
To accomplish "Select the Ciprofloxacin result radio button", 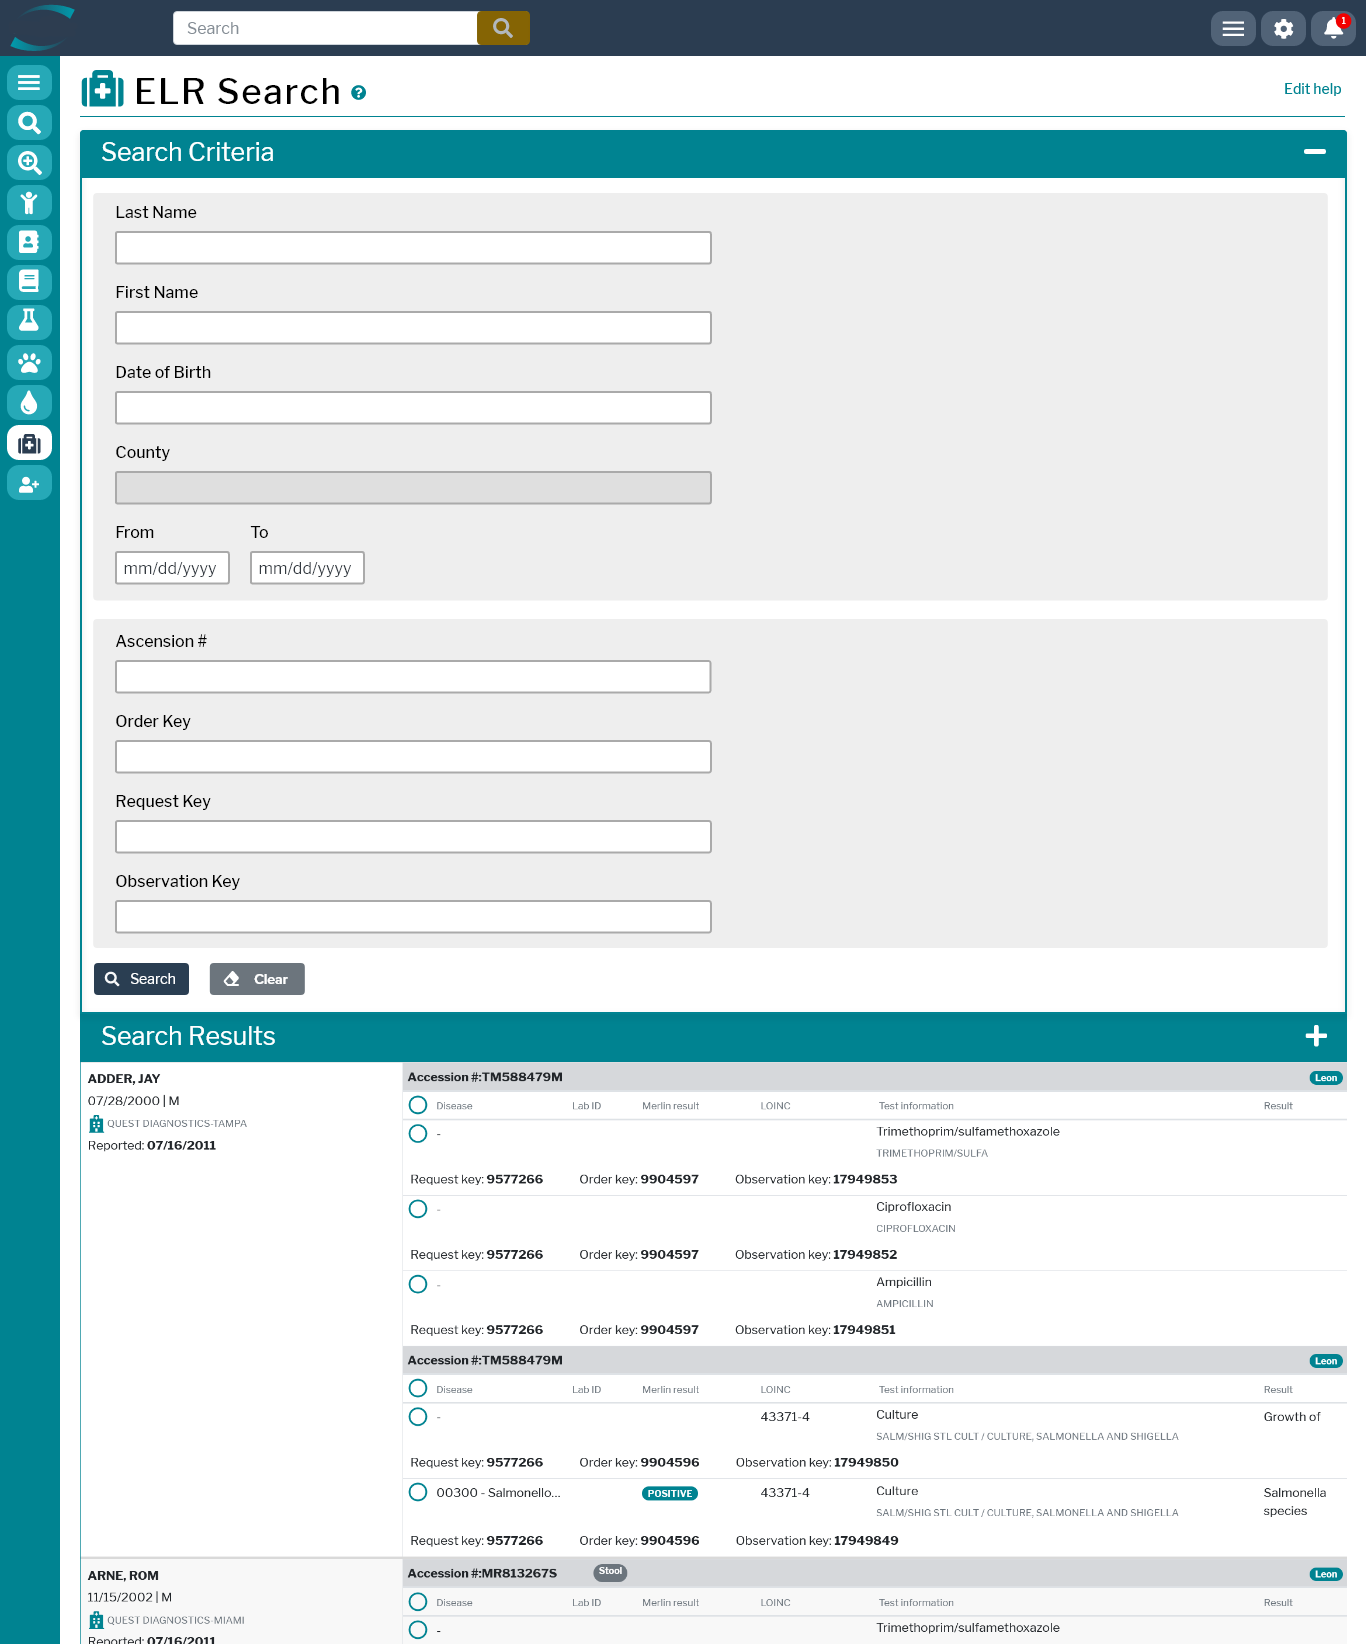I will [418, 1209].
